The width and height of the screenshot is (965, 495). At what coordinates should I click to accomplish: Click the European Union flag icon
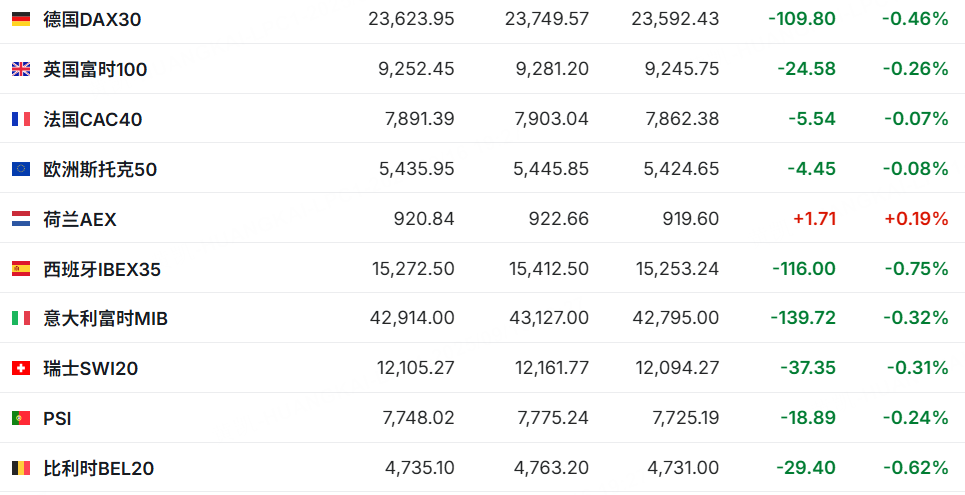click(21, 169)
